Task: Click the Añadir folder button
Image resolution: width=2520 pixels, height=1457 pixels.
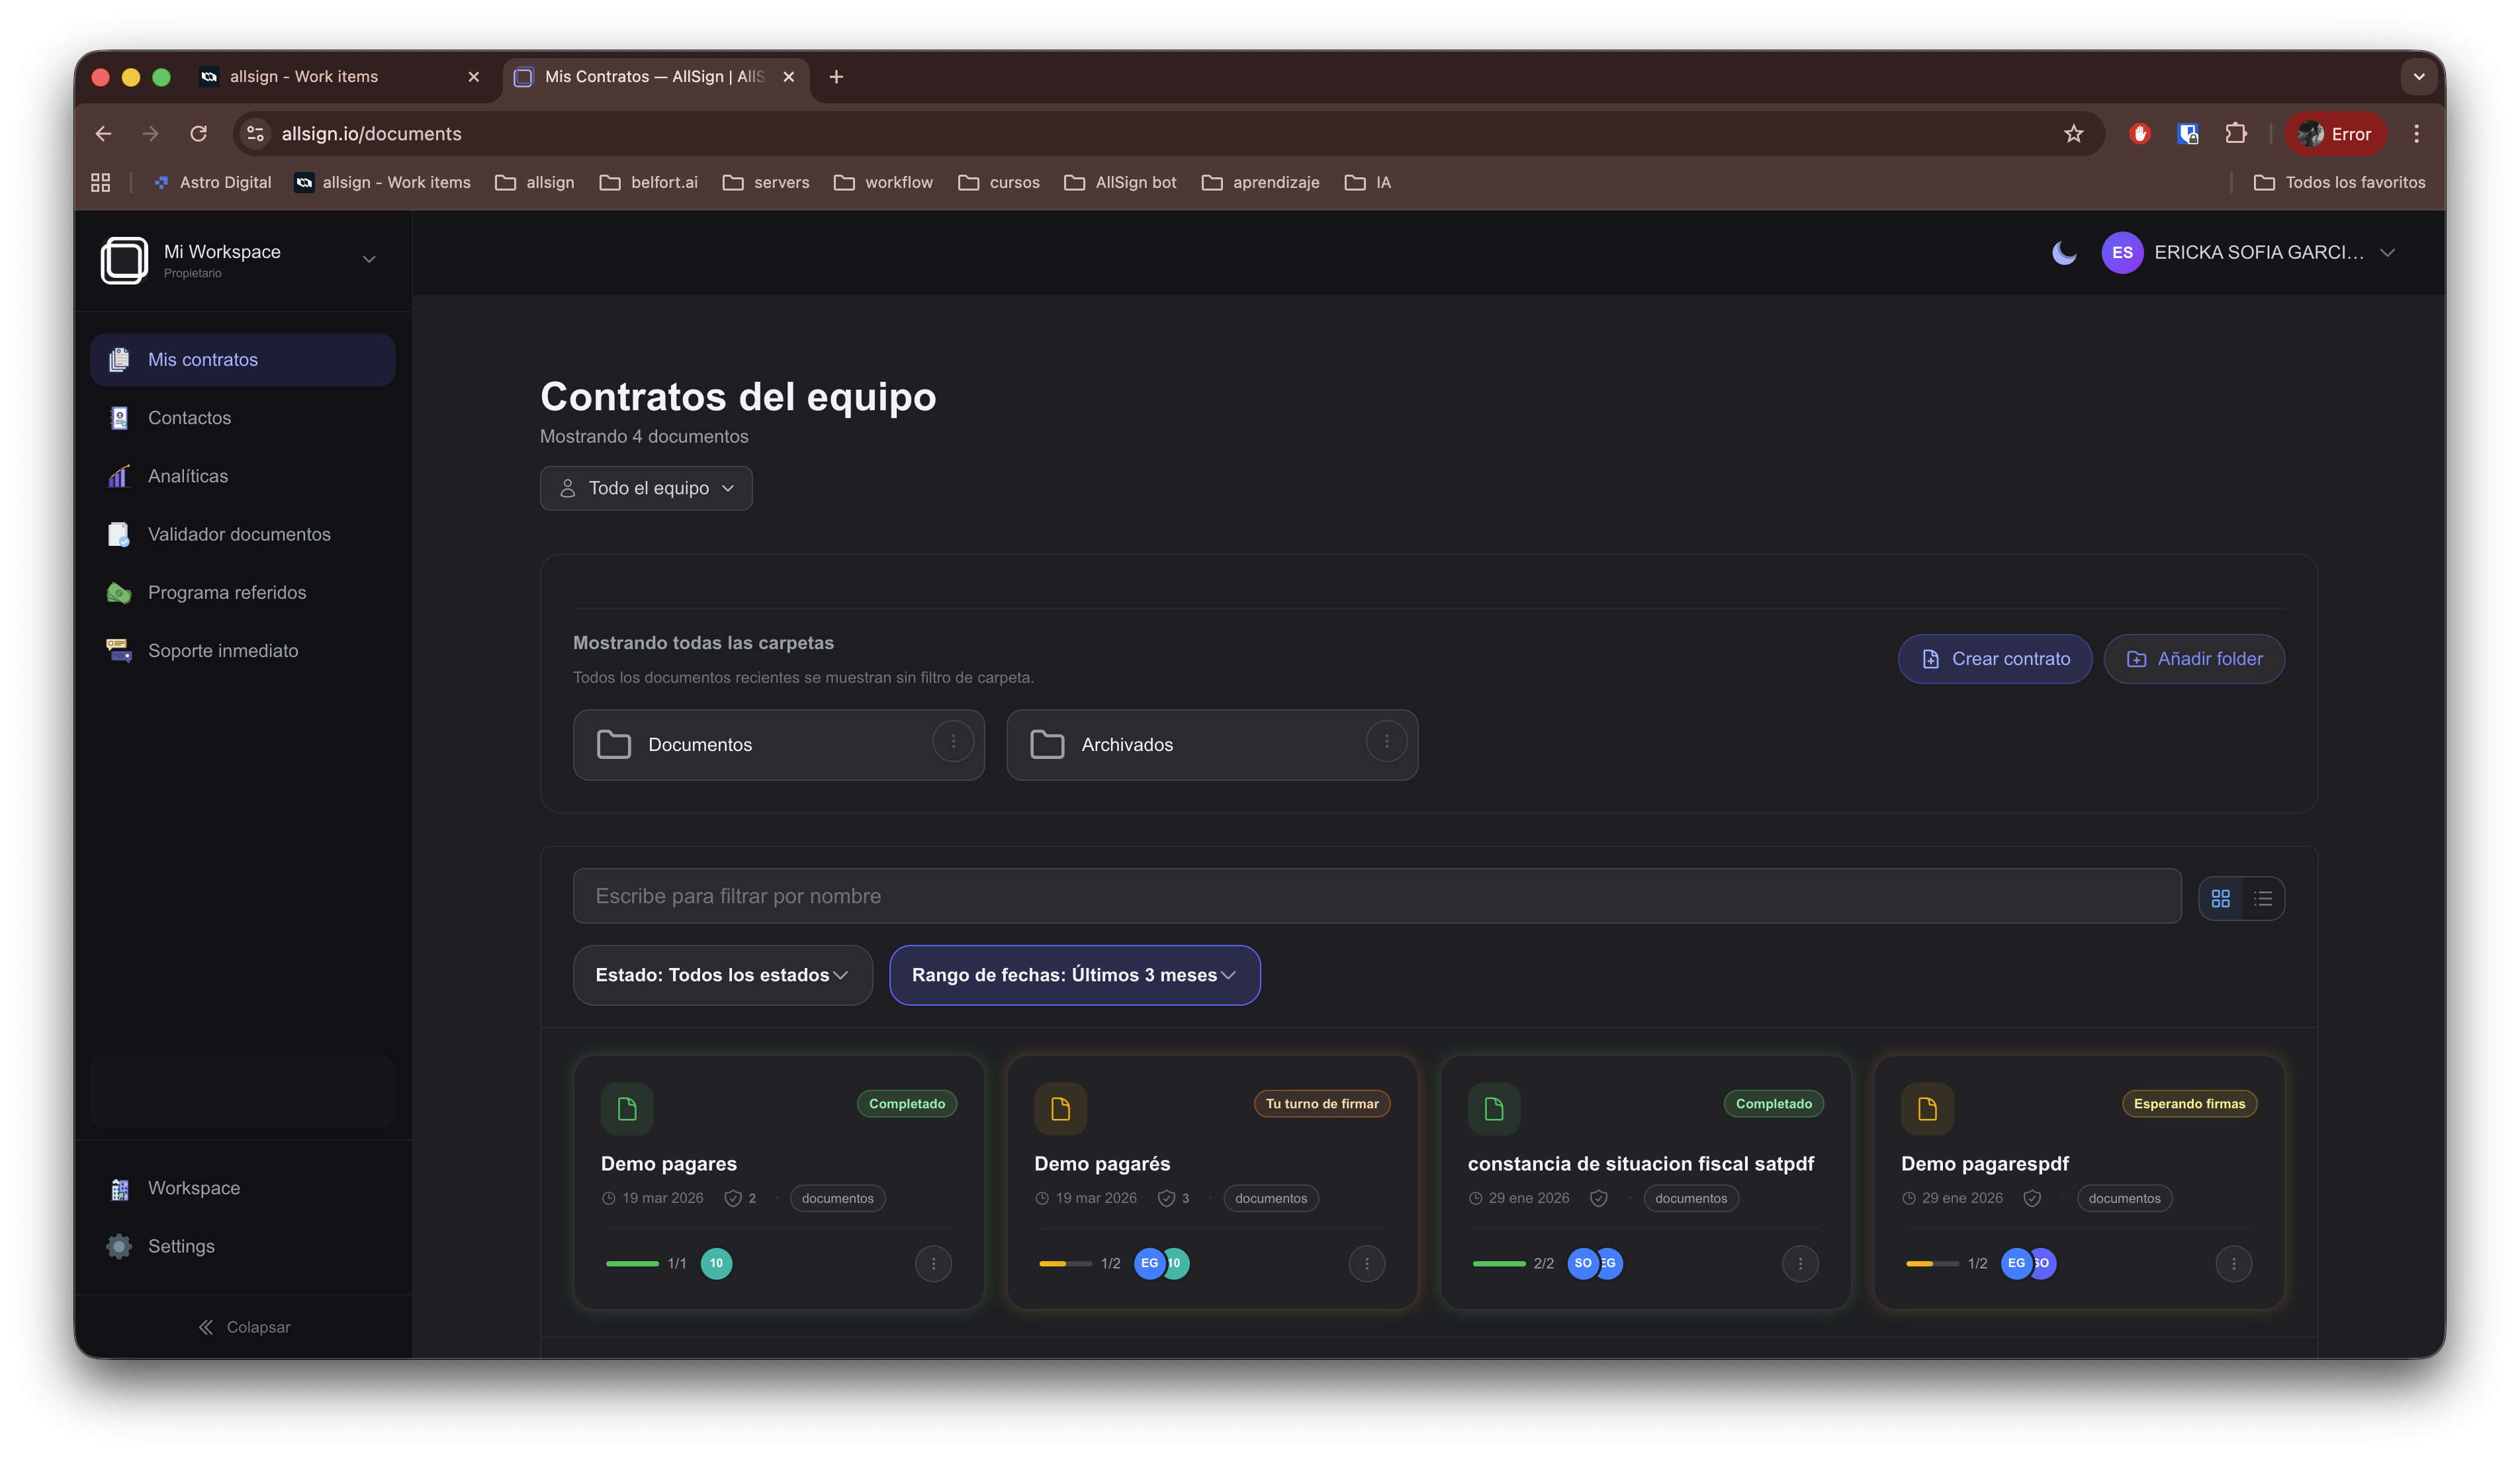Action: click(x=2193, y=659)
